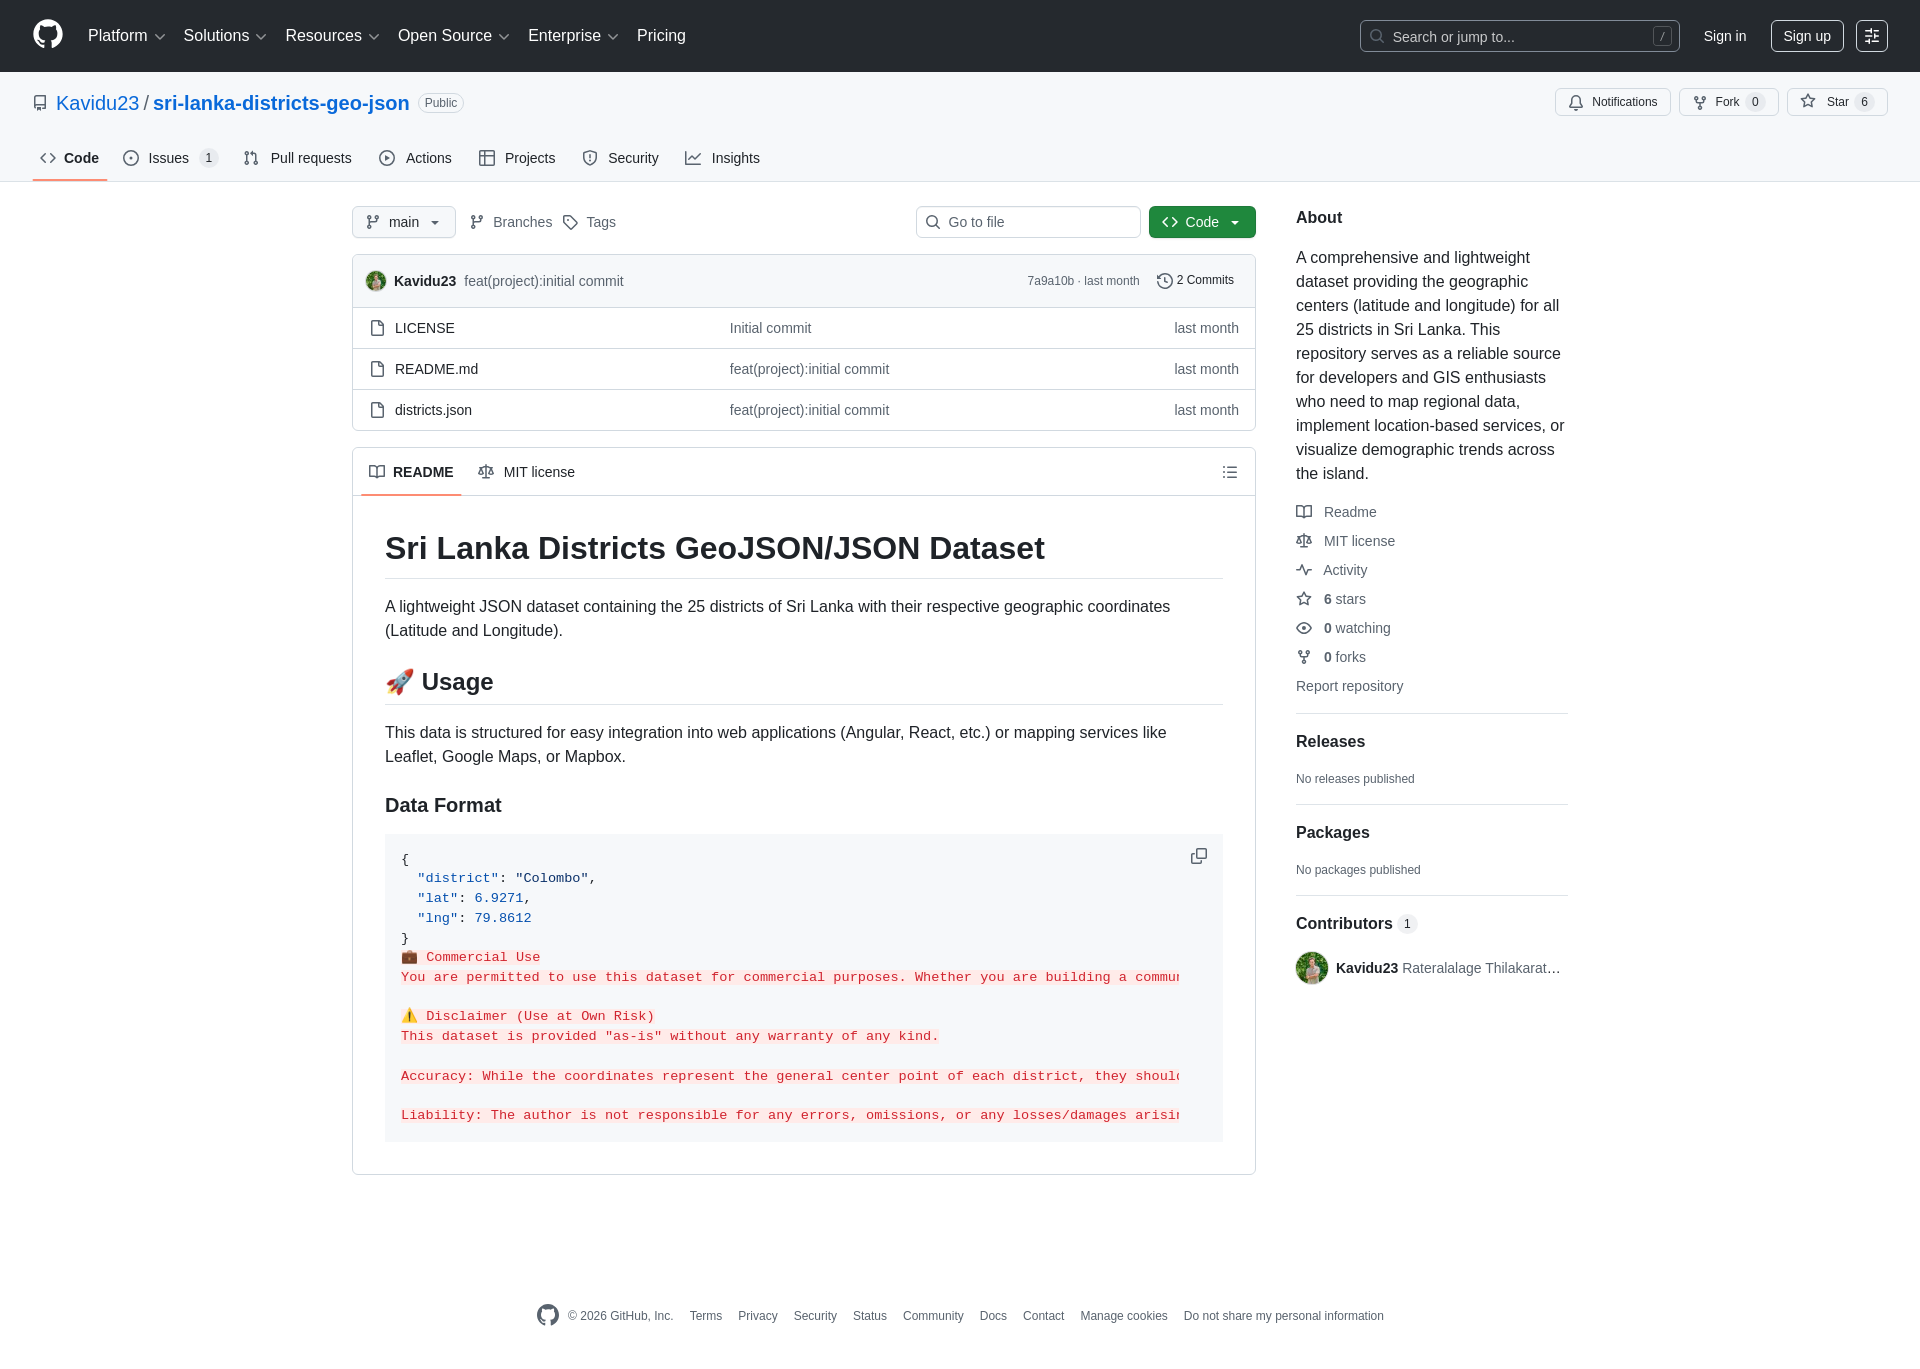
Task: Open commit history clock icon
Action: 1164,281
